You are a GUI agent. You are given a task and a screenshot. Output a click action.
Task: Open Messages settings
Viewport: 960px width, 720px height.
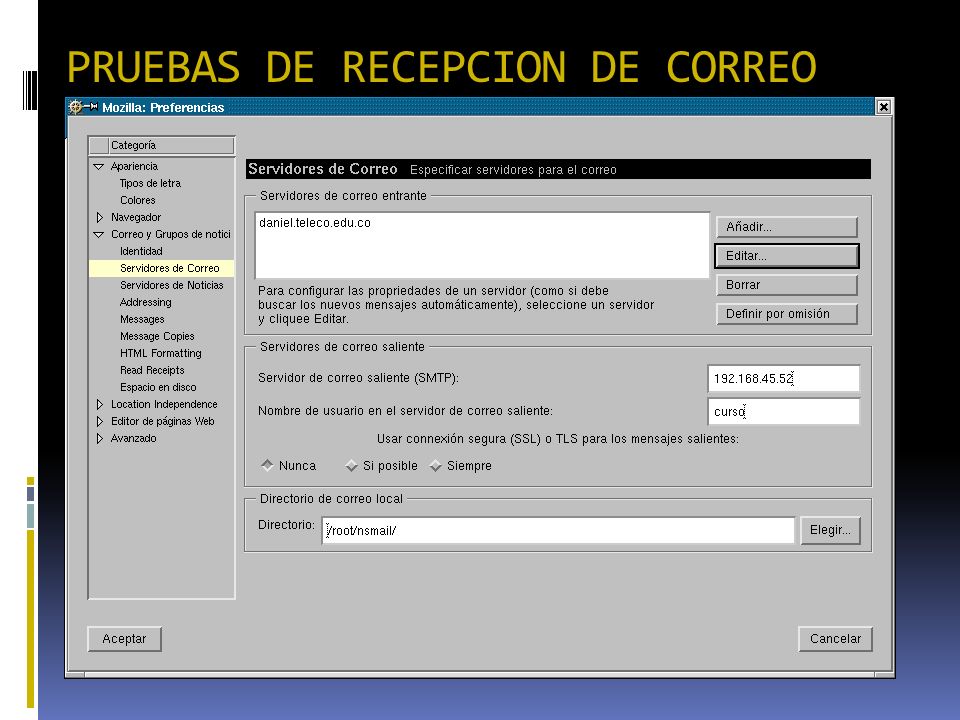[x=142, y=320]
